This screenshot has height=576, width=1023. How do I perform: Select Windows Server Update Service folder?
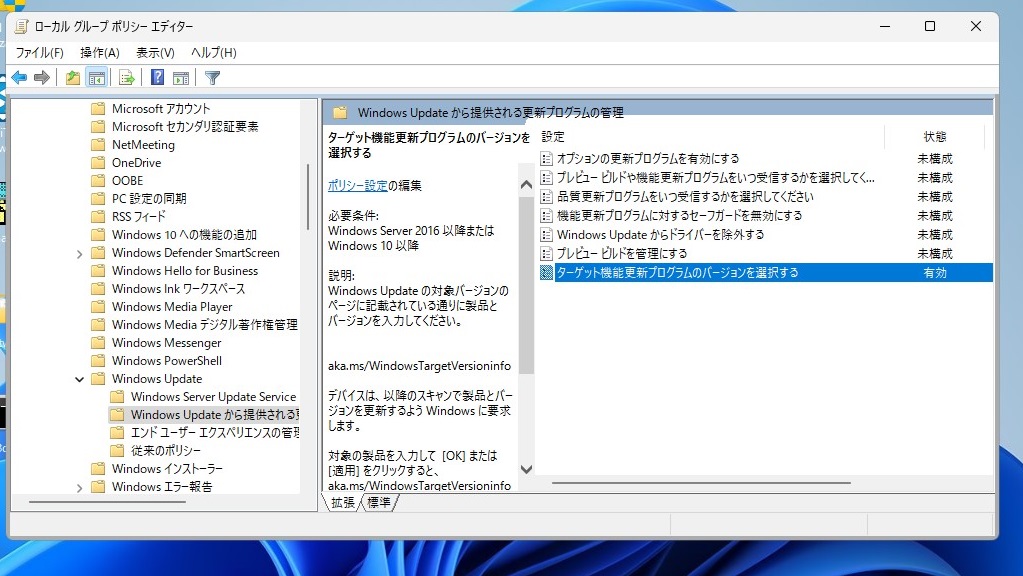[x=213, y=397]
